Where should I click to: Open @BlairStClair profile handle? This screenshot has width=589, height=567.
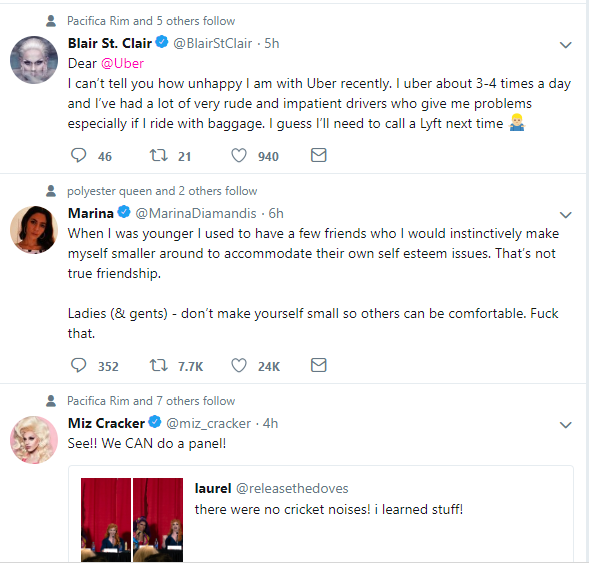(x=213, y=44)
